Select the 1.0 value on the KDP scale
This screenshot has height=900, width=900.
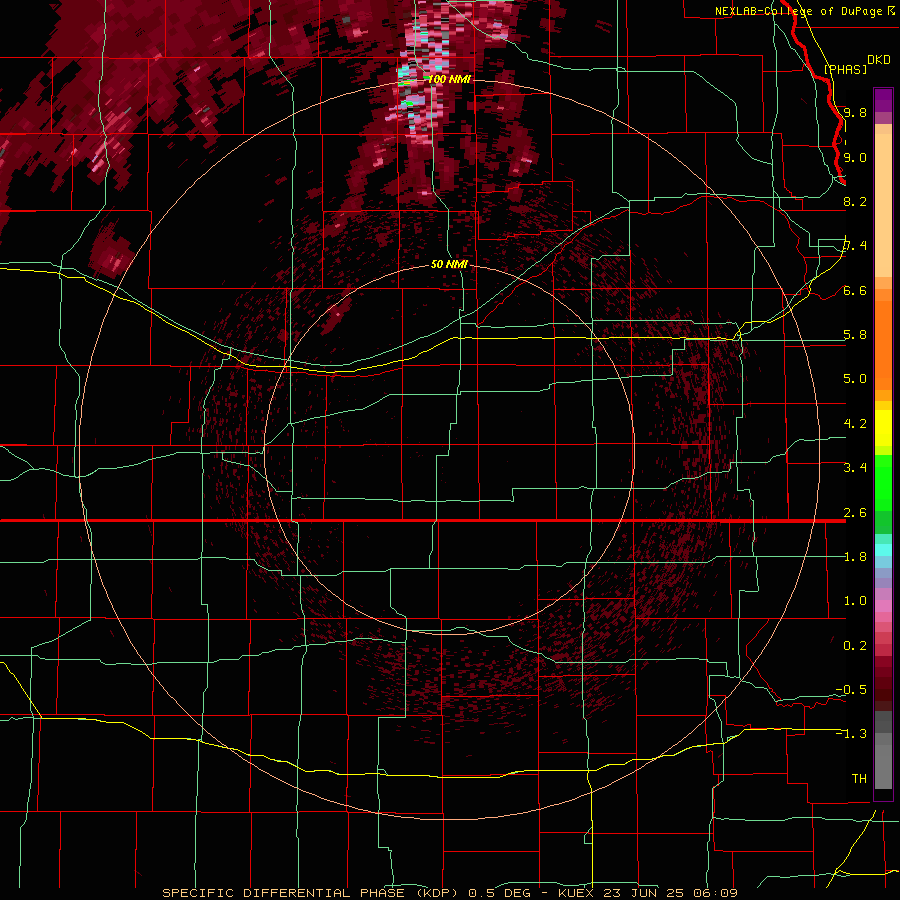(x=855, y=601)
